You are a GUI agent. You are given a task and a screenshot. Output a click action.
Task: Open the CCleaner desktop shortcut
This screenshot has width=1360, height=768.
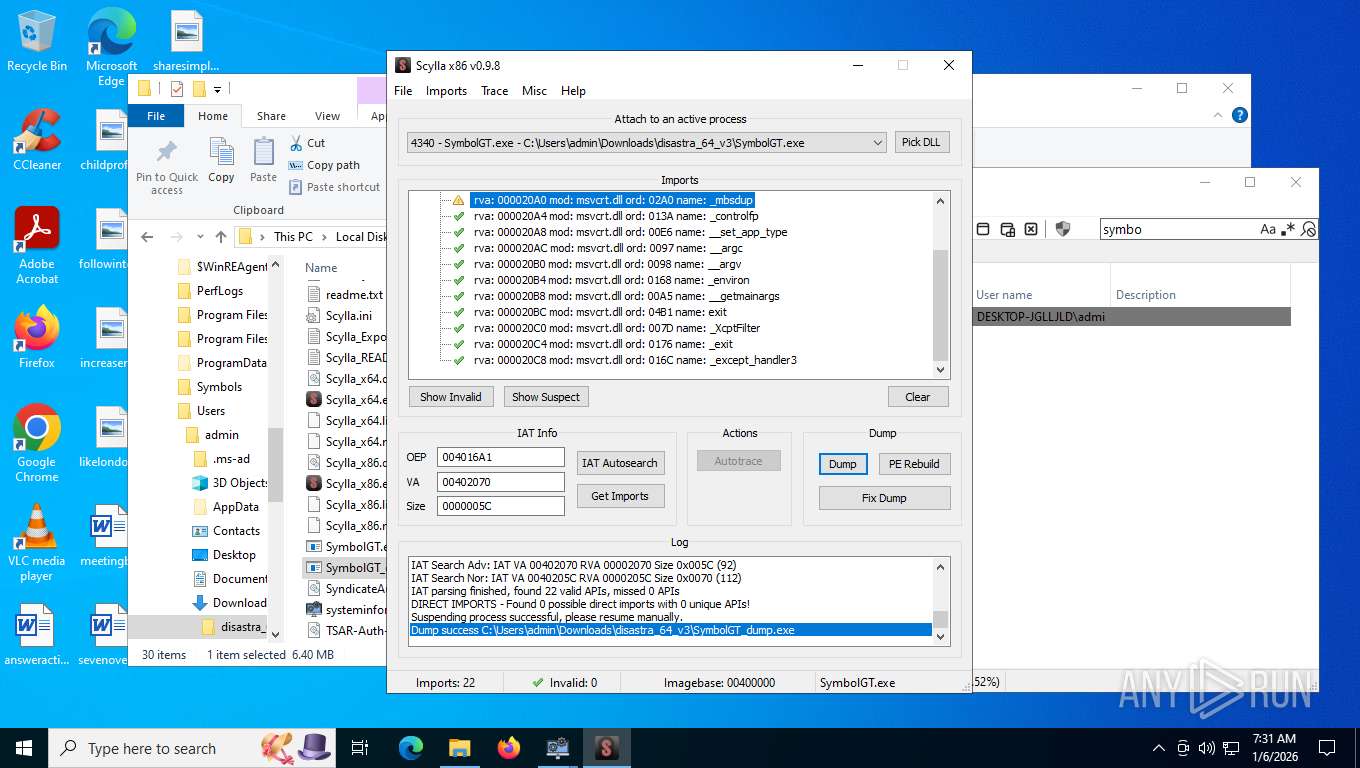click(37, 139)
